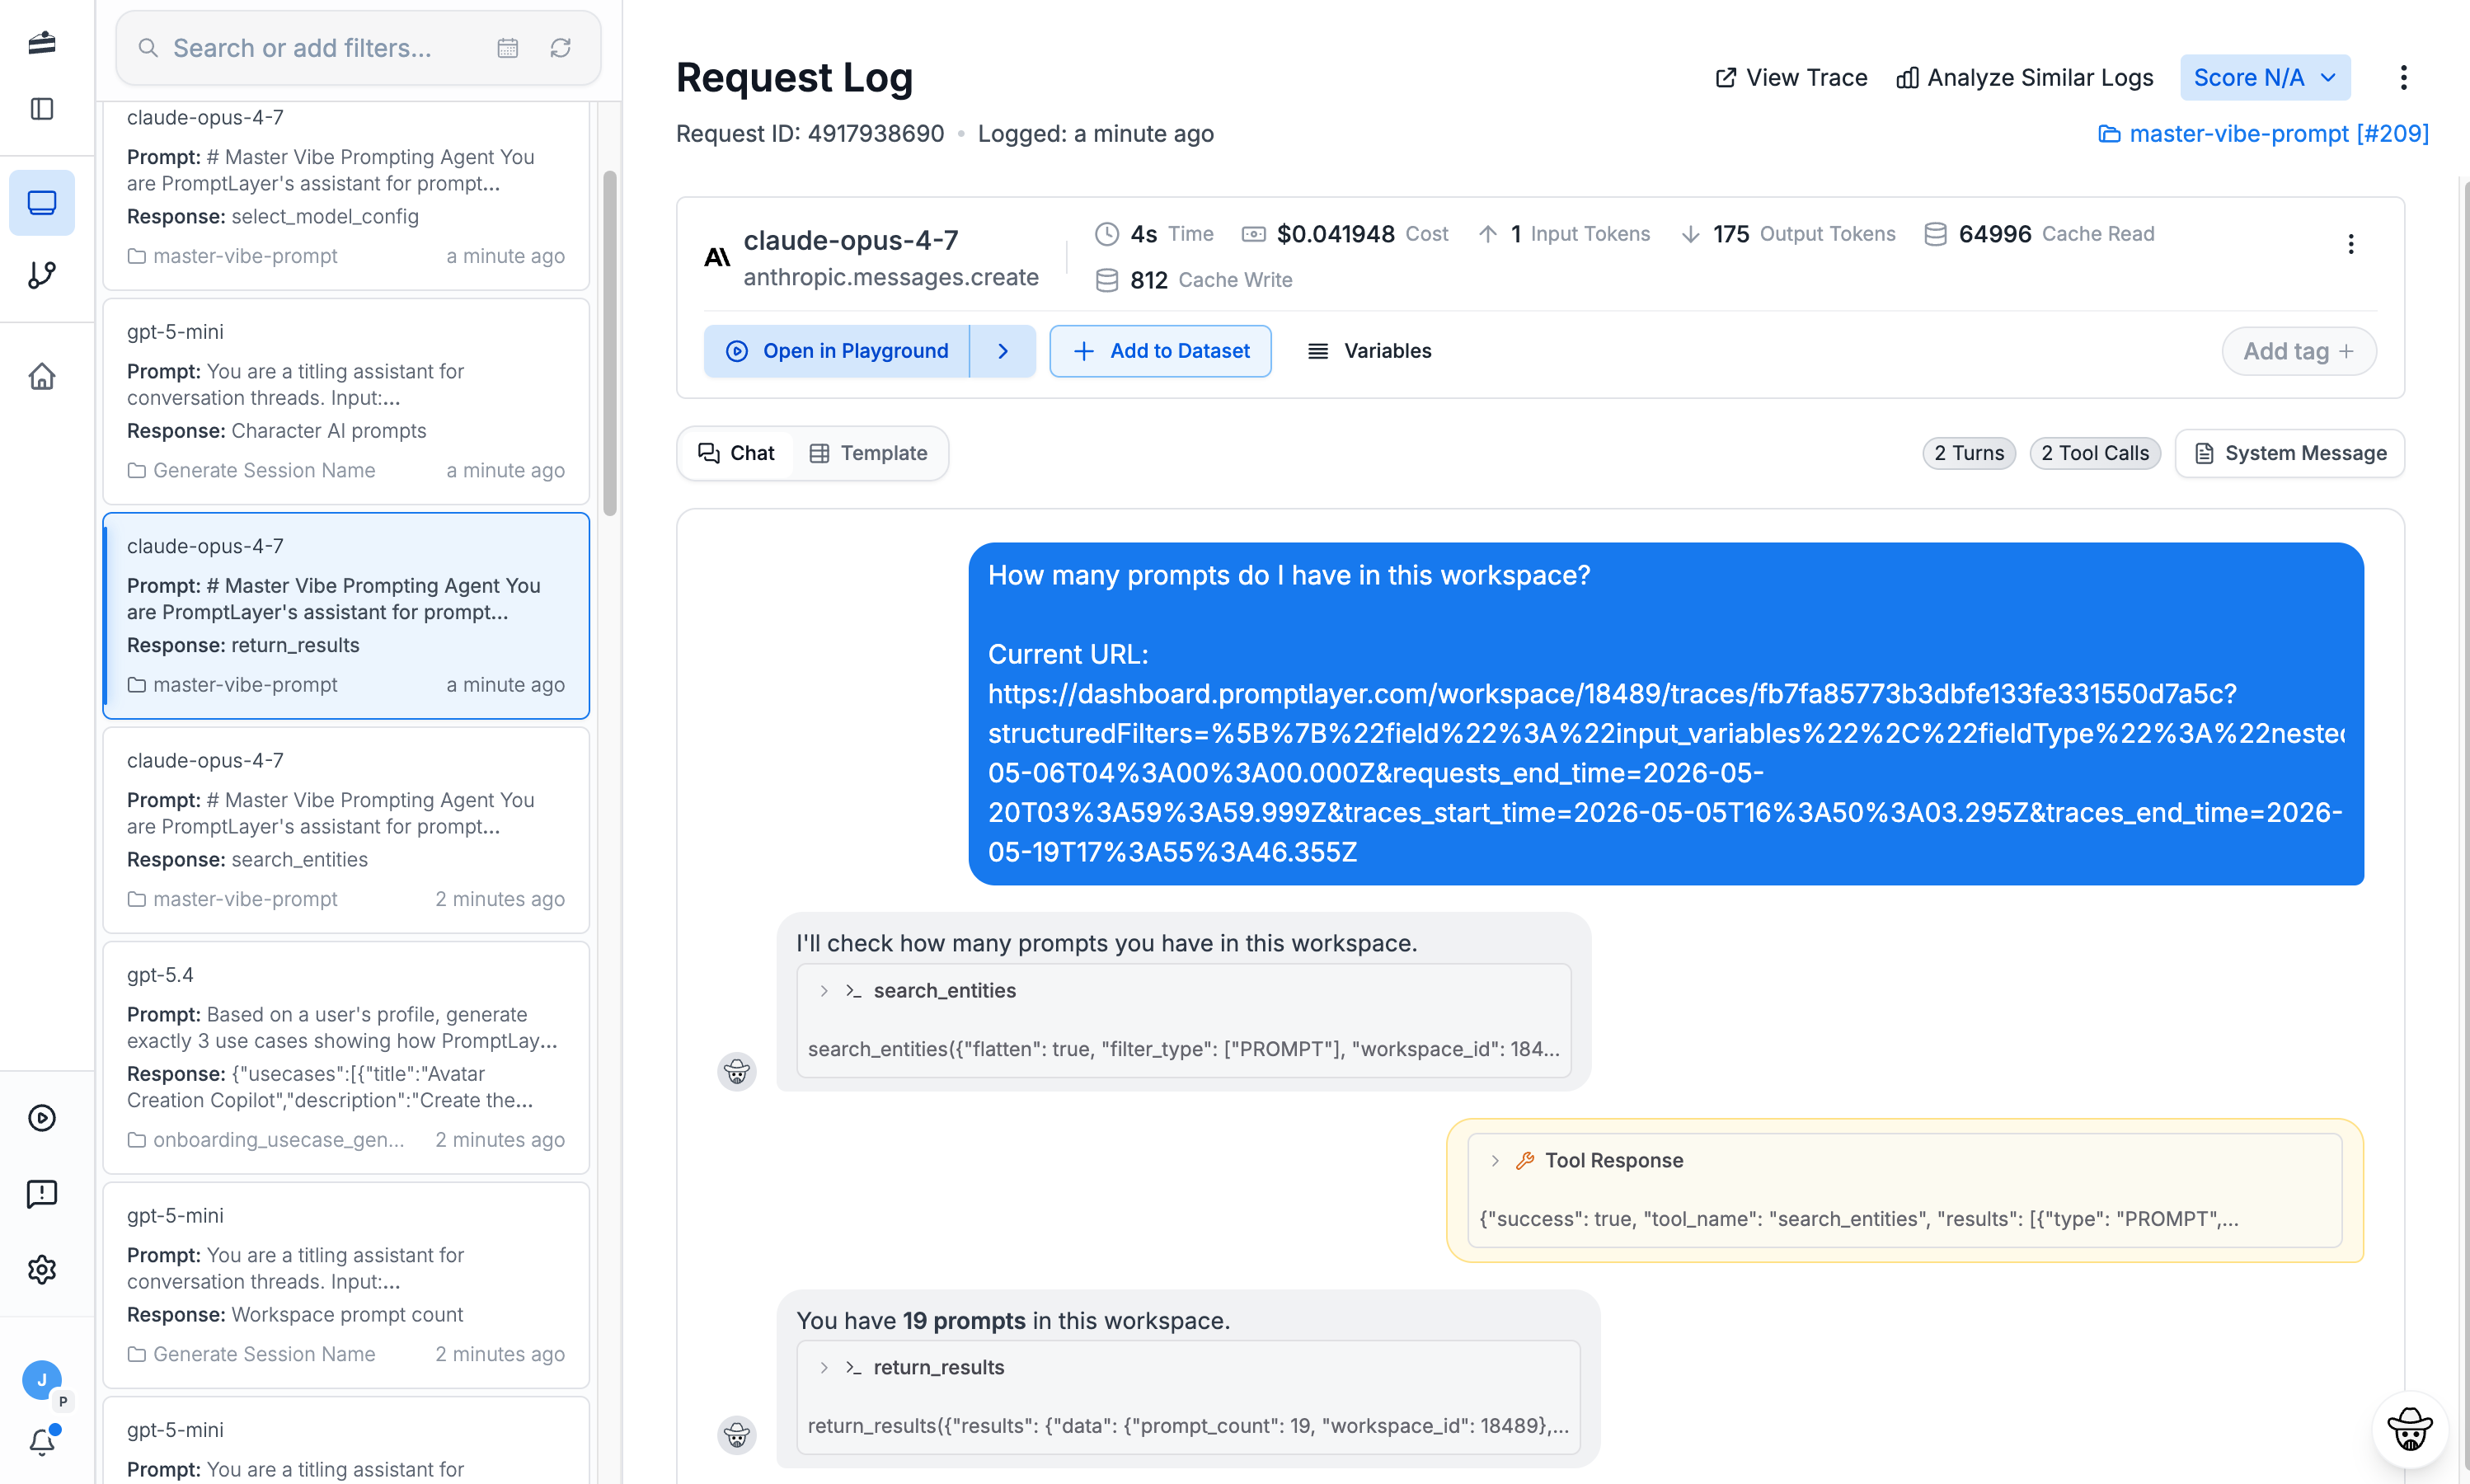This screenshot has width=2470, height=1484.
Task: Open the user avatar J
Action: [x=42, y=1380]
